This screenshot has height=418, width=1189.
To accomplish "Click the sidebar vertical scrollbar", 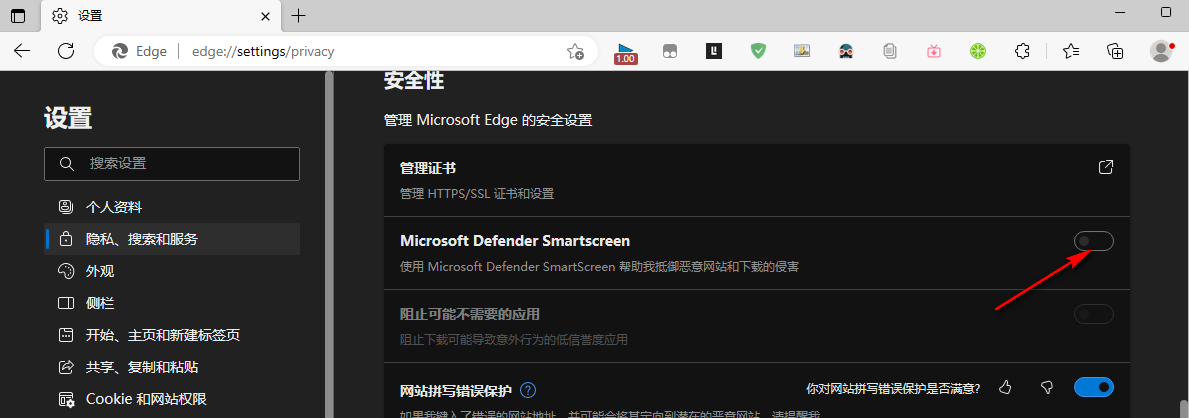I will coord(329,244).
